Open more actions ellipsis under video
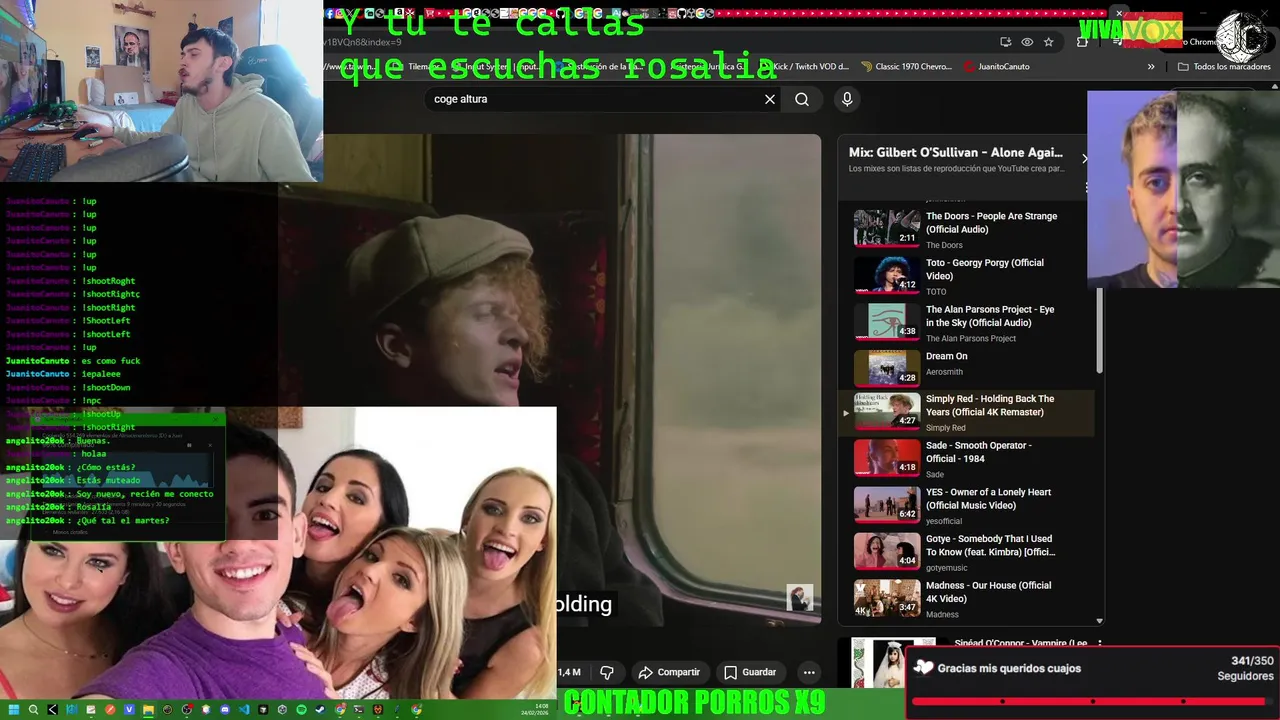Viewport: 1280px width, 720px height. coord(809,672)
